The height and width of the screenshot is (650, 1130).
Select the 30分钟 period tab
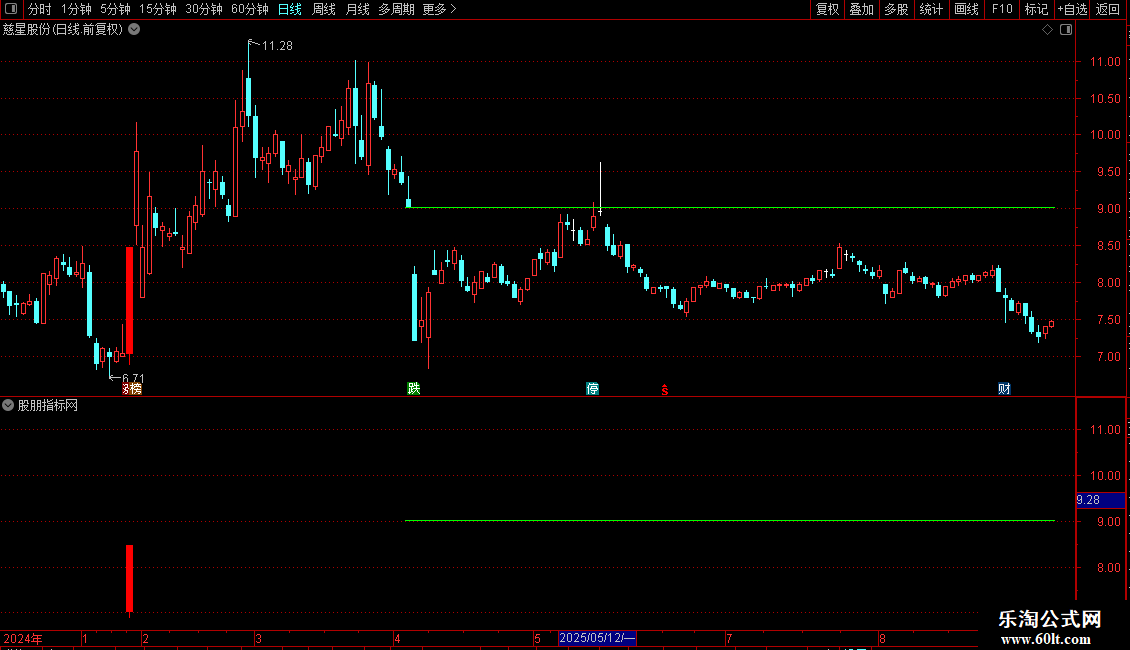(203, 9)
